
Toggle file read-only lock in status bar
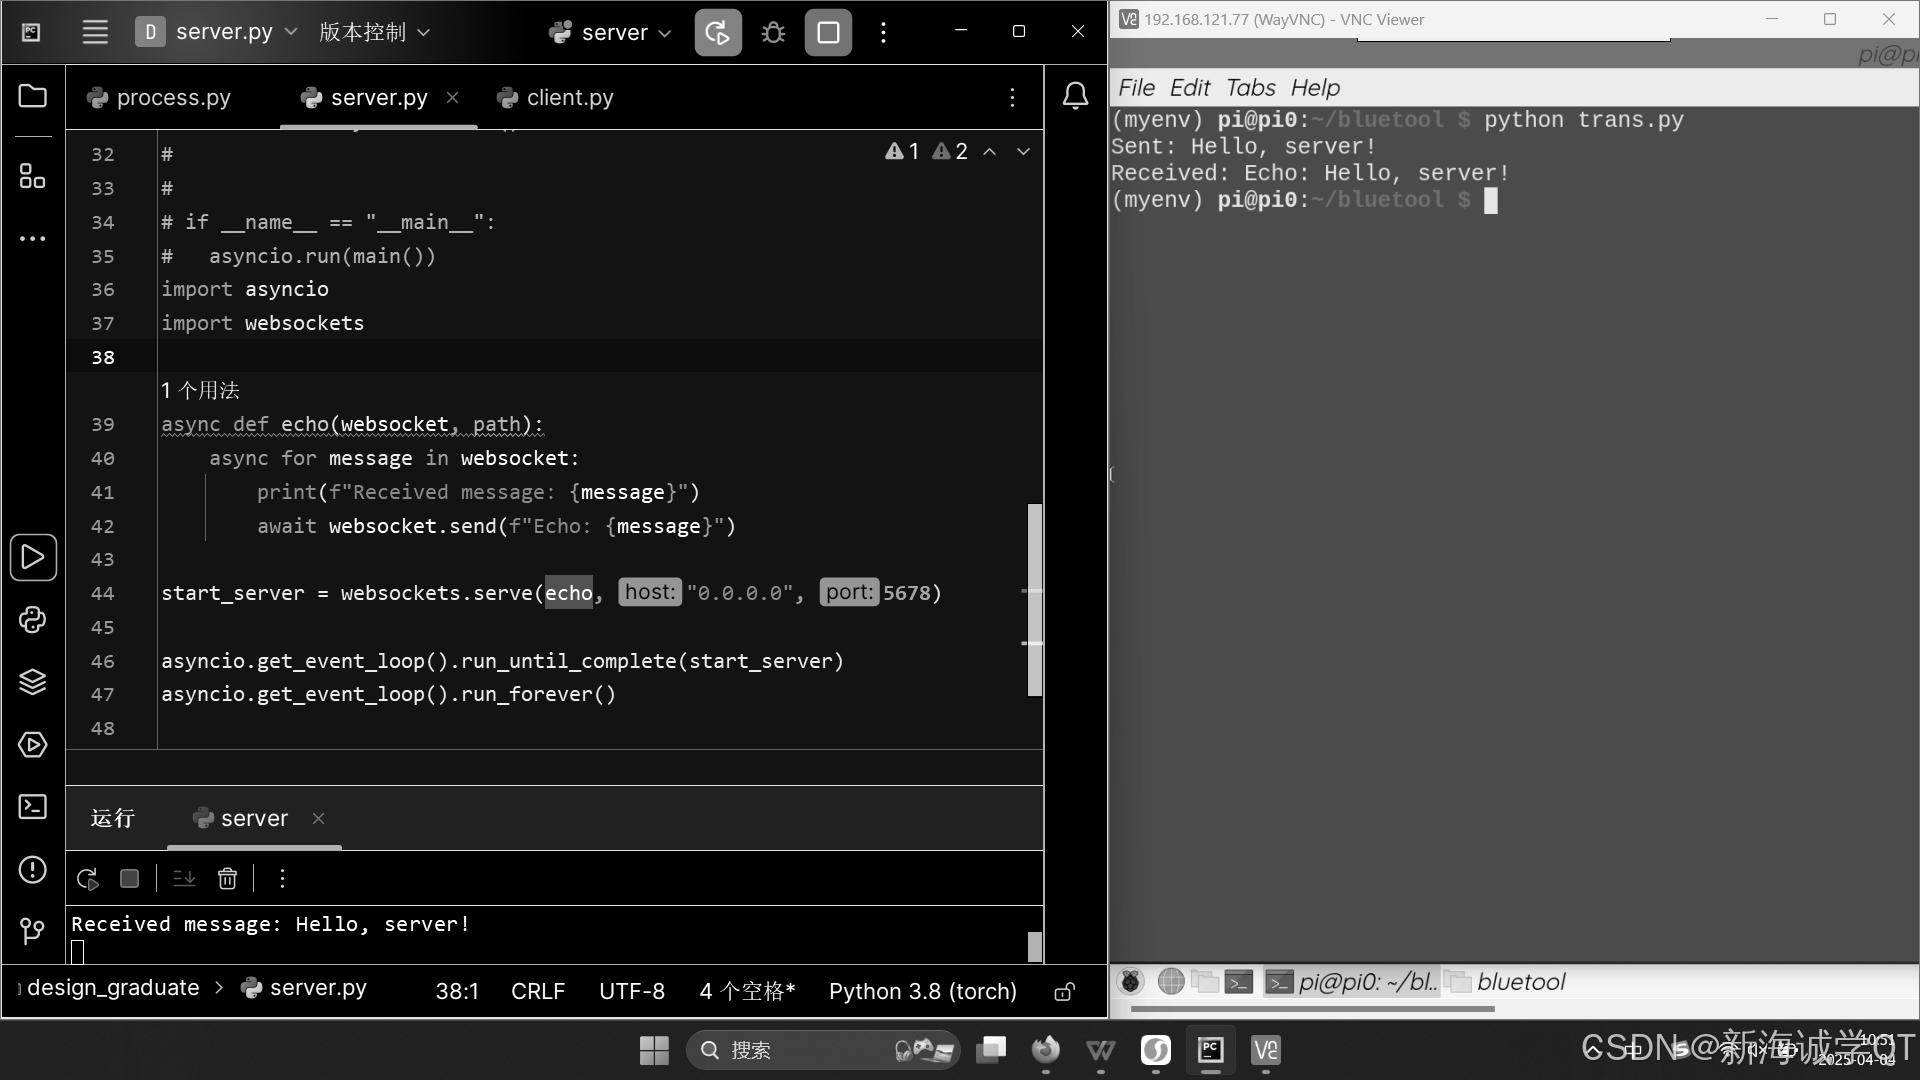point(1065,992)
